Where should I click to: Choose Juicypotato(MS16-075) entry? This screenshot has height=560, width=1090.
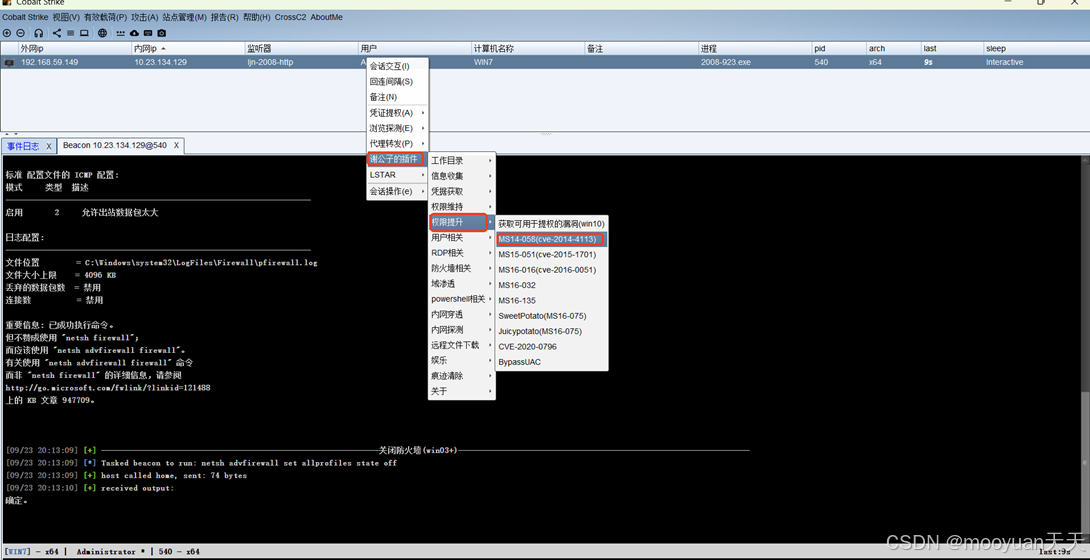click(x=552, y=331)
